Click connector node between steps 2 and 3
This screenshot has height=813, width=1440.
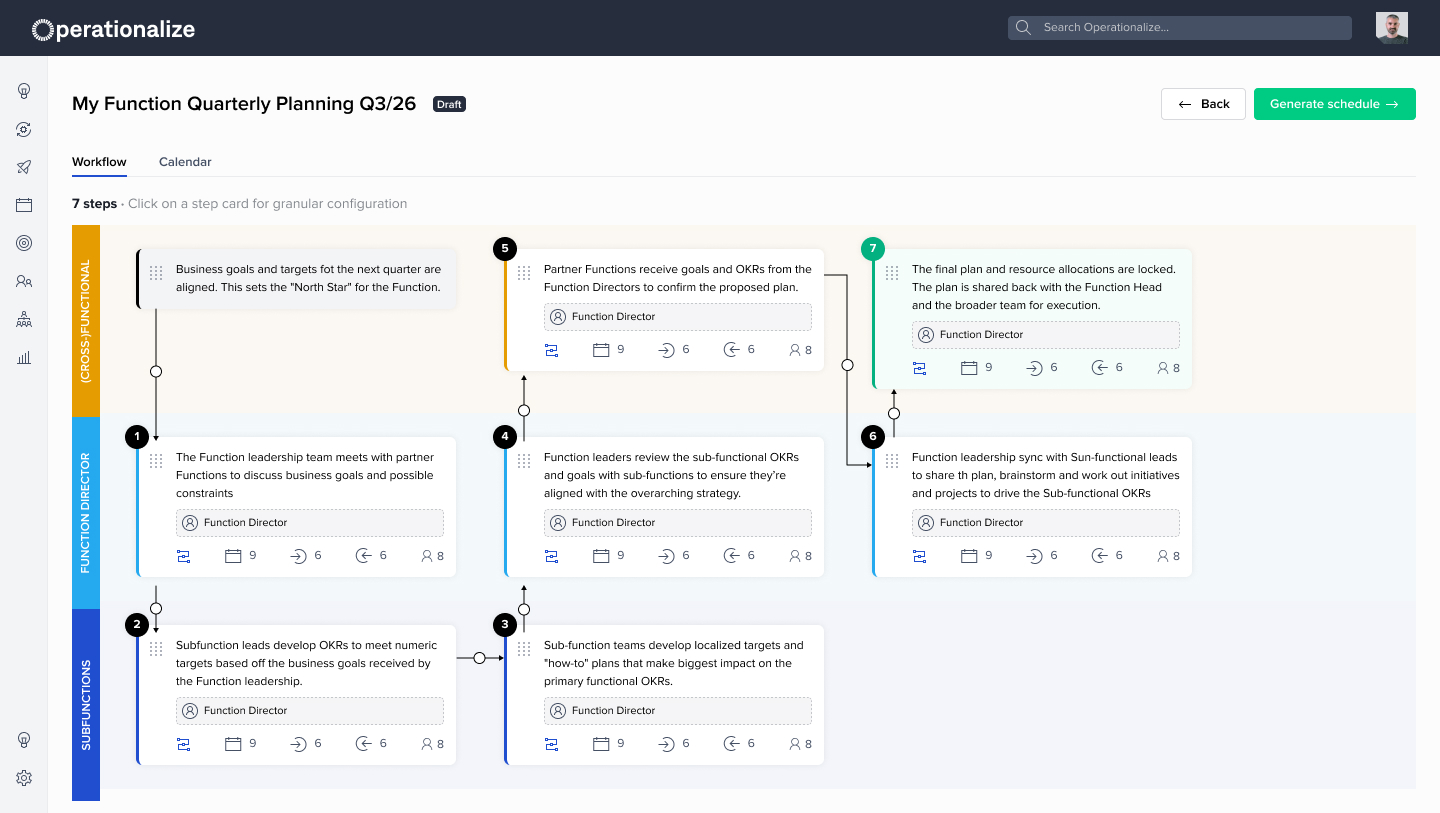tap(479, 658)
